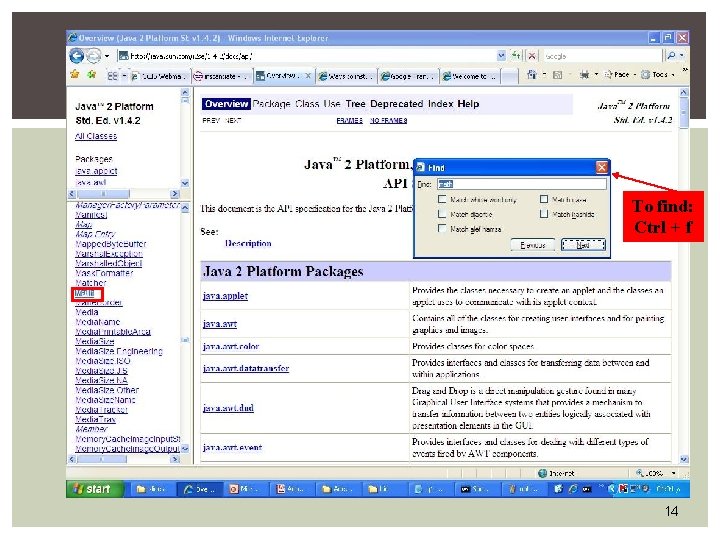Check Match whole word only in Find dialog
This screenshot has width=720, height=540.
[x=442, y=199]
